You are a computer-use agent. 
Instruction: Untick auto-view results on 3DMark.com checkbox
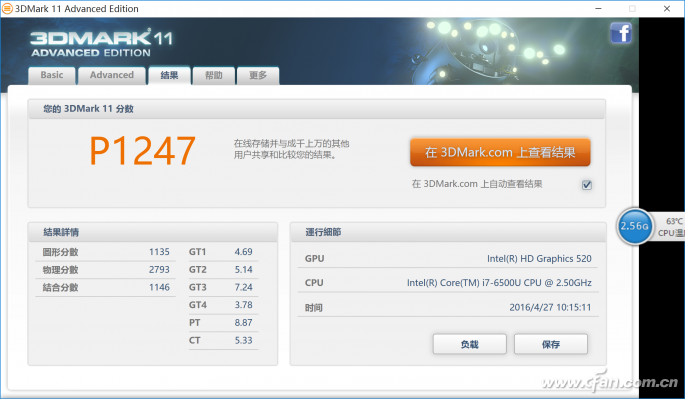point(587,185)
